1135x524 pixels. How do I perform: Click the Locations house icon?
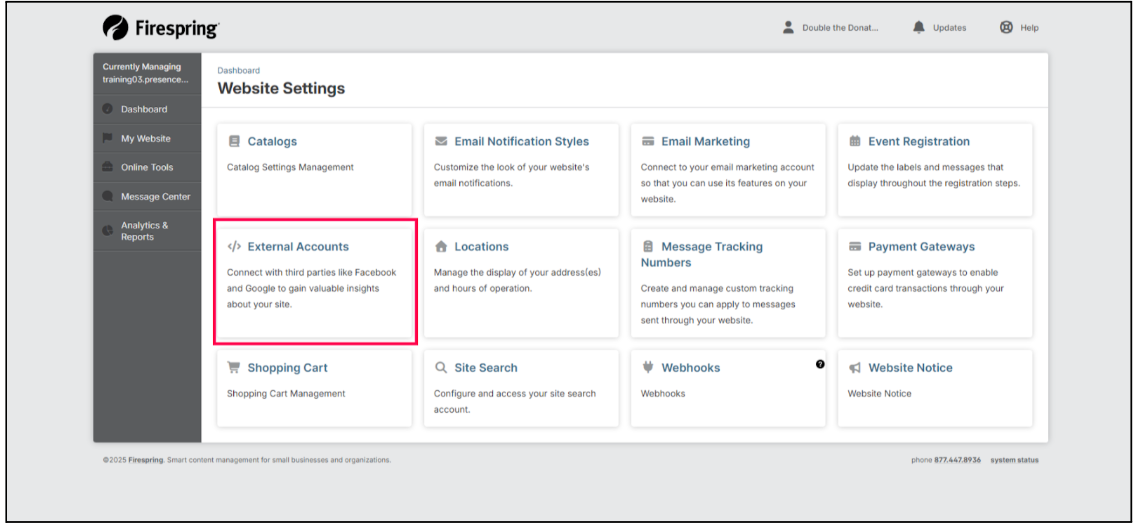(x=441, y=247)
